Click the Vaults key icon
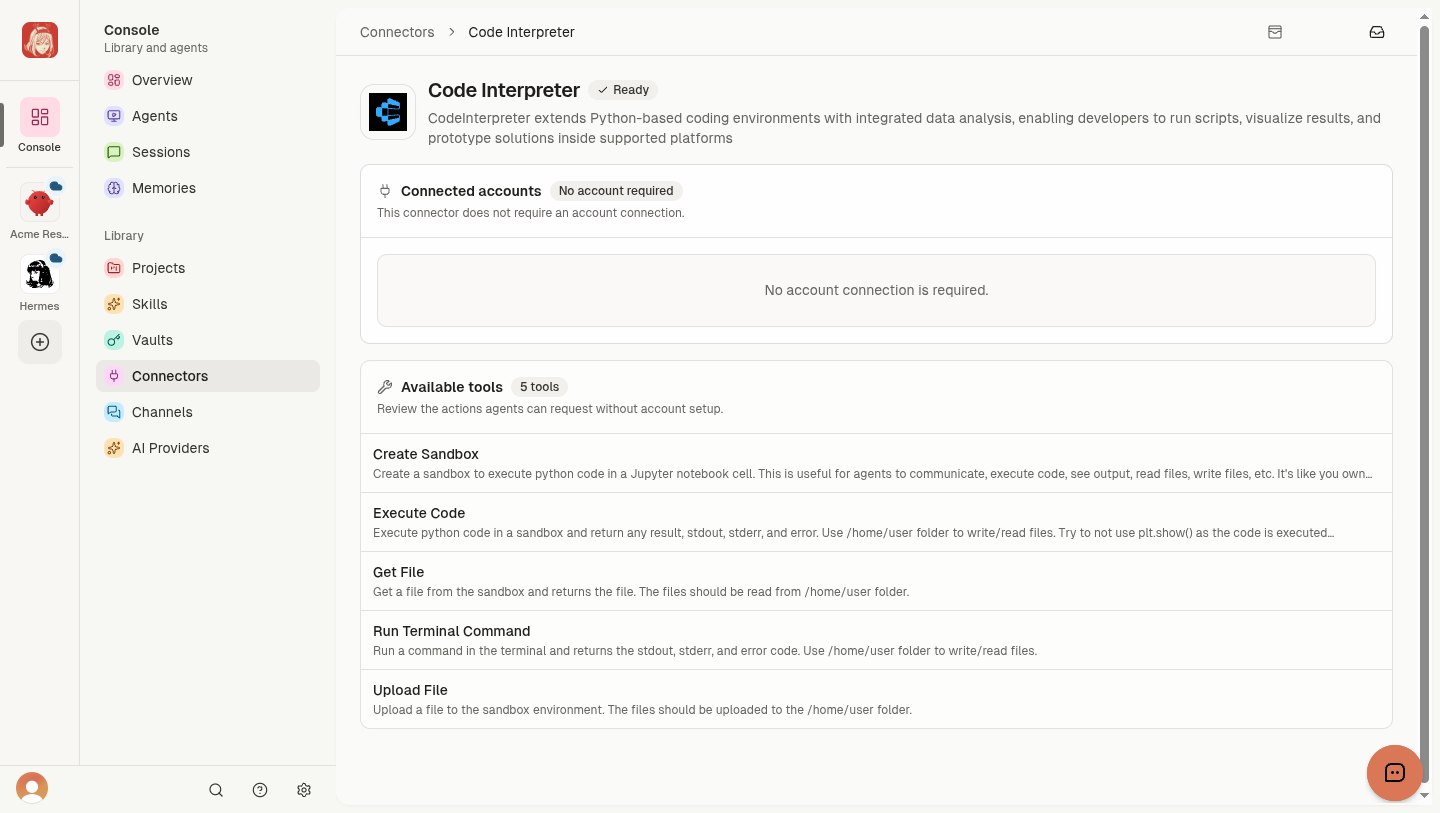The image size is (1440, 813). [x=114, y=340]
